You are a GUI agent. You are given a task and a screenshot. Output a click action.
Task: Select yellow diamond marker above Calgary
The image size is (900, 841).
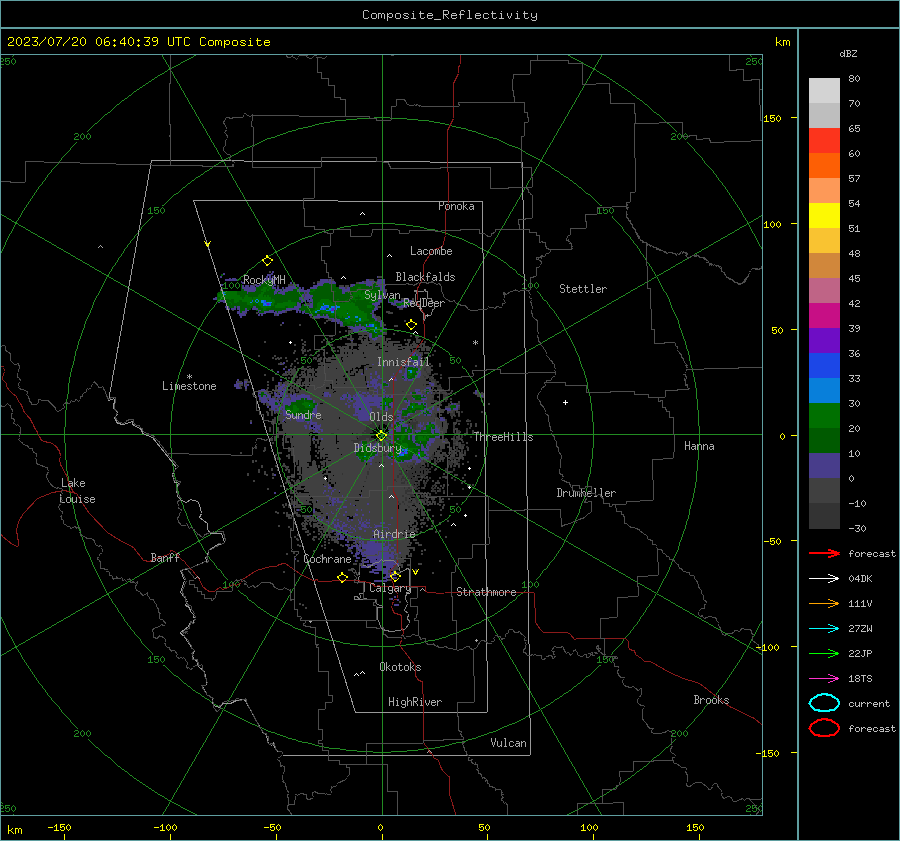[x=395, y=576]
